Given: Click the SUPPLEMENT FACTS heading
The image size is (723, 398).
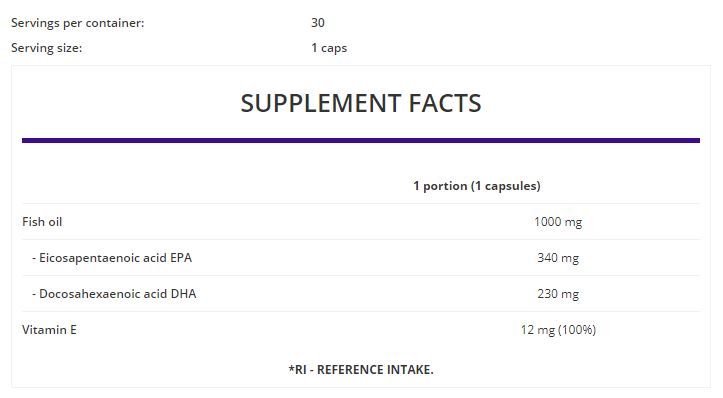Looking at the screenshot, I should coord(361,103).
